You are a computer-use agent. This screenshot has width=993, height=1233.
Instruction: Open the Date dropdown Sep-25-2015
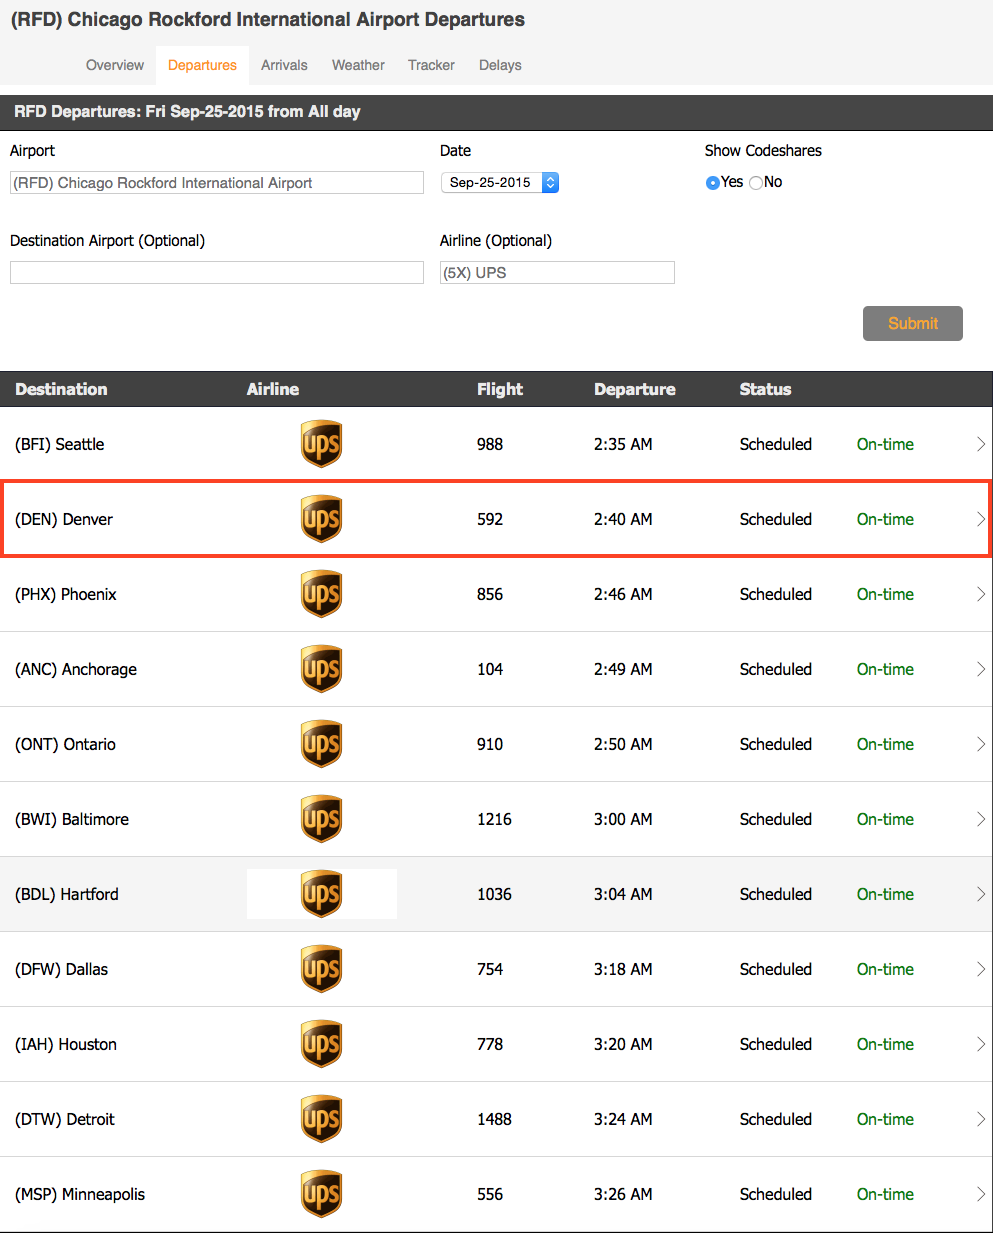[500, 183]
